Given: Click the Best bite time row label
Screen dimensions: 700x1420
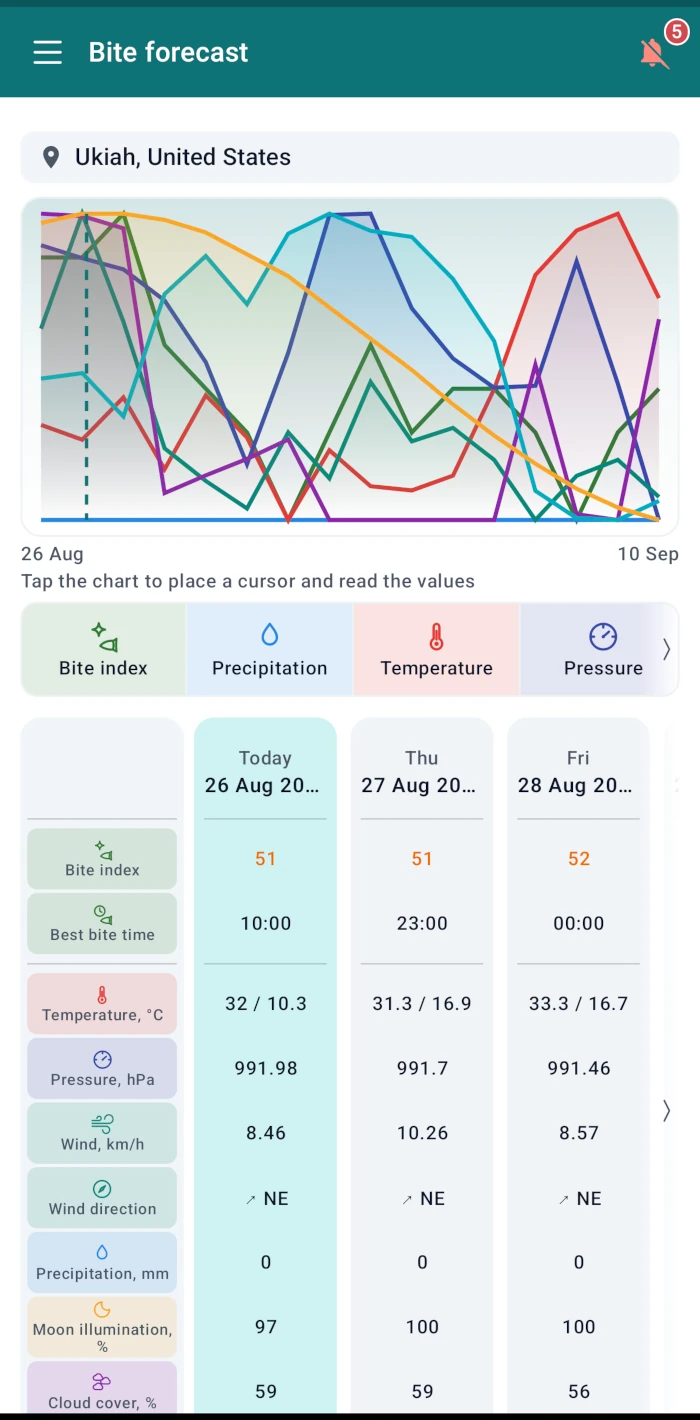Looking at the screenshot, I should tap(102, 923).
